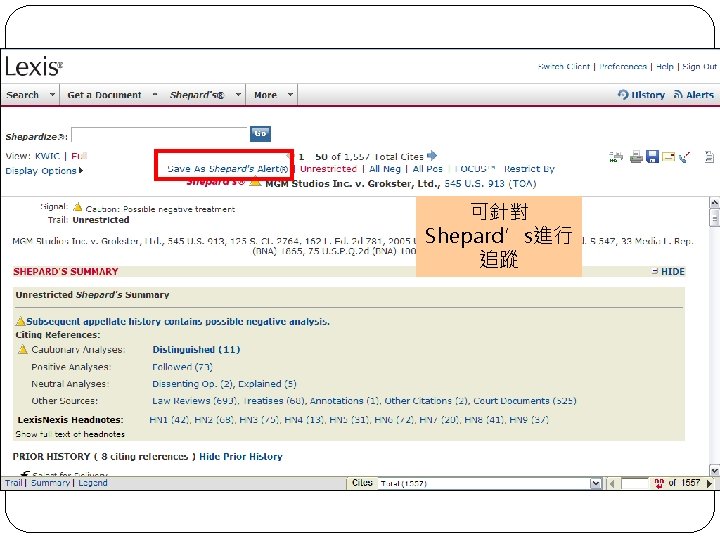Click the All Pos filter link
The width and height of the screenshot is (720, 540).
[x=428, y=169]
